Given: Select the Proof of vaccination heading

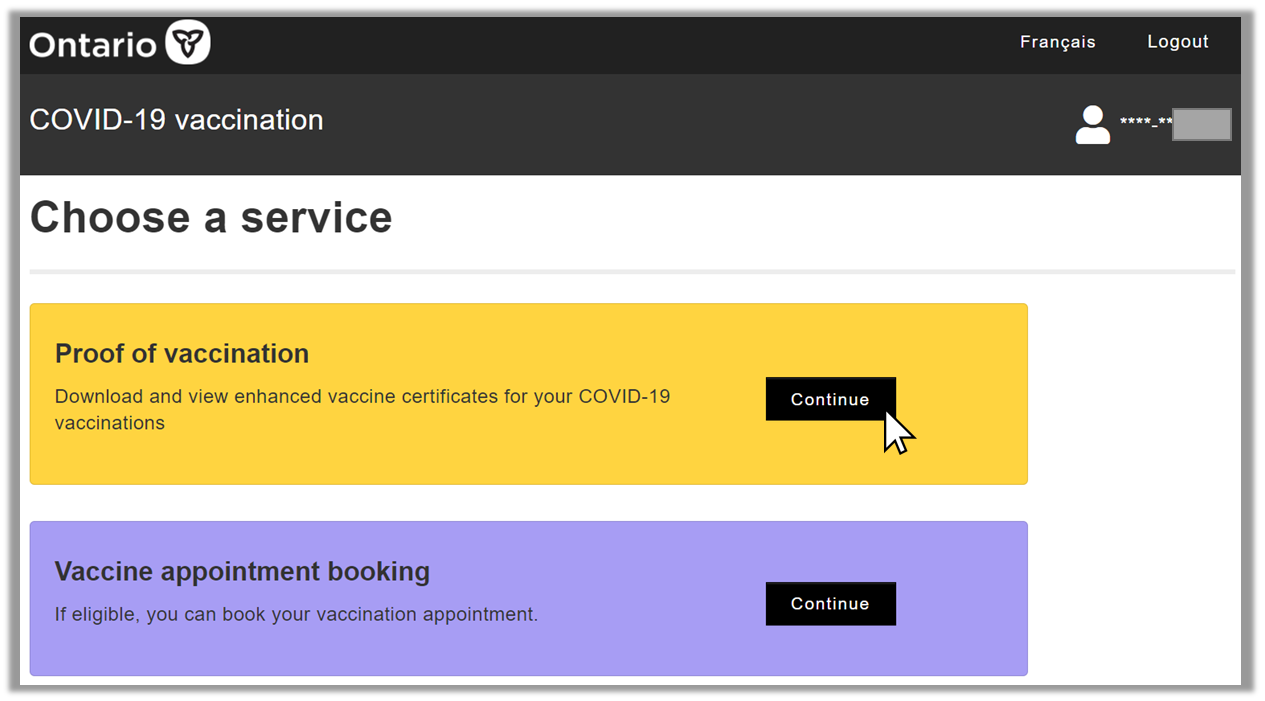Looking at the screenshot, I should point(182,354).
